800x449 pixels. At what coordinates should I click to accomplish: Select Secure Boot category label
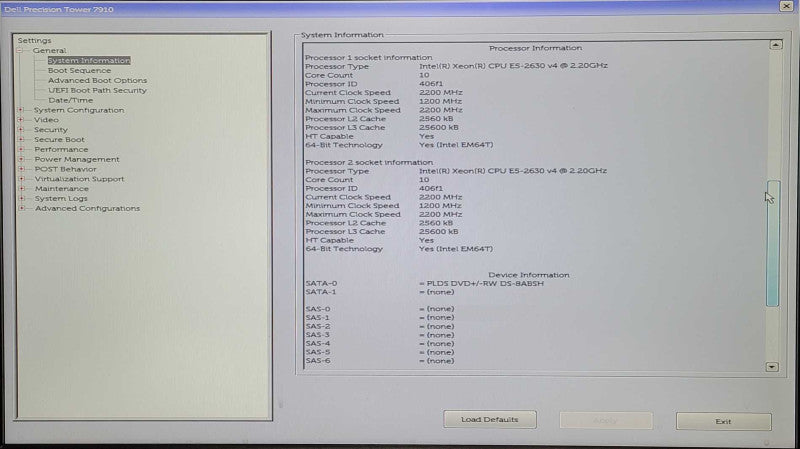click(x=59, y=139)
